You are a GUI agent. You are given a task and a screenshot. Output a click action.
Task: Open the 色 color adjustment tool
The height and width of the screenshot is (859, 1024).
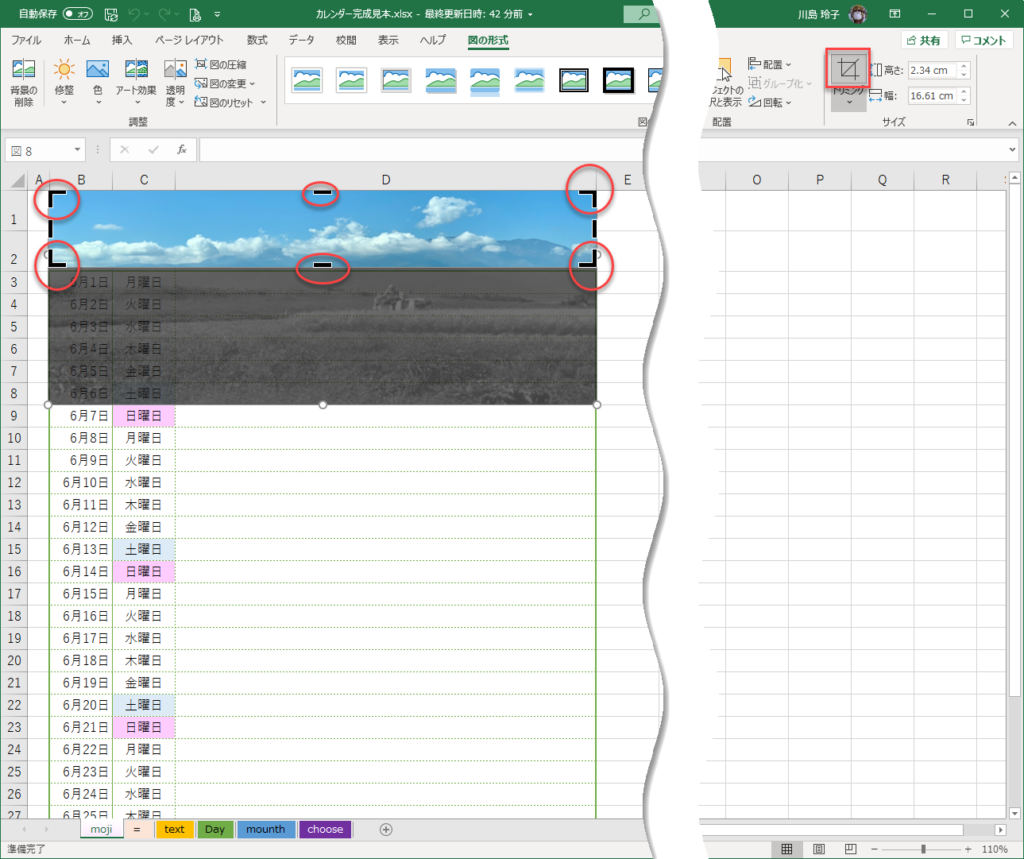point(97,82)
